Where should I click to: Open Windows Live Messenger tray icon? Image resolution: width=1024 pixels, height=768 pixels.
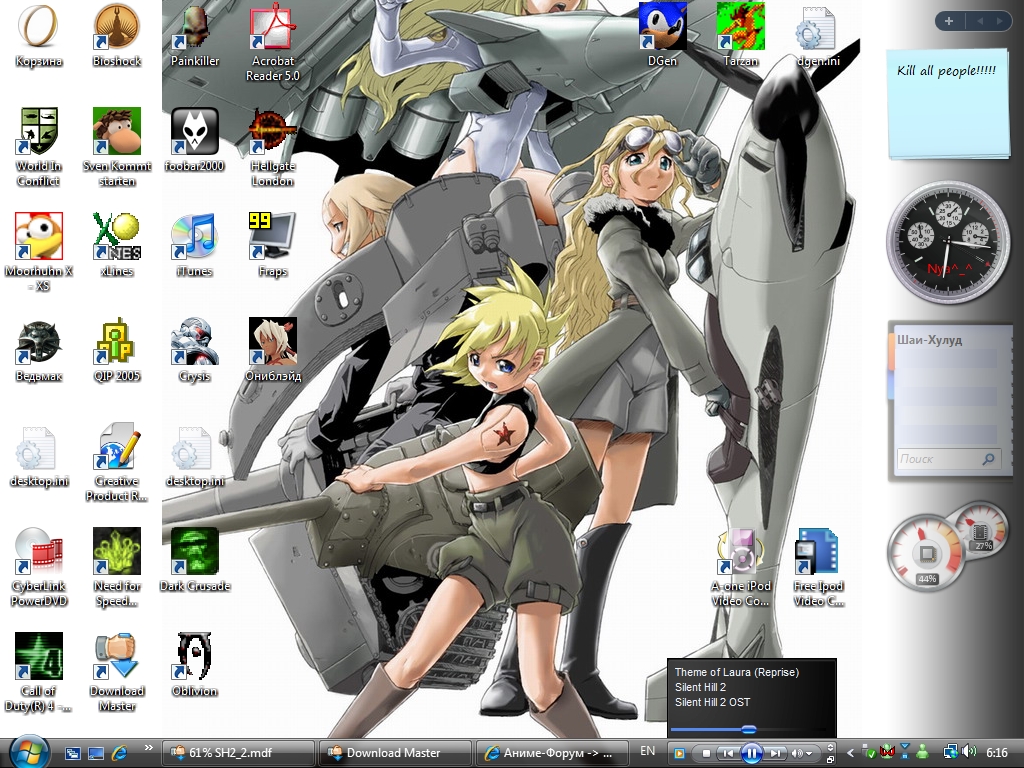click(923, 753)
